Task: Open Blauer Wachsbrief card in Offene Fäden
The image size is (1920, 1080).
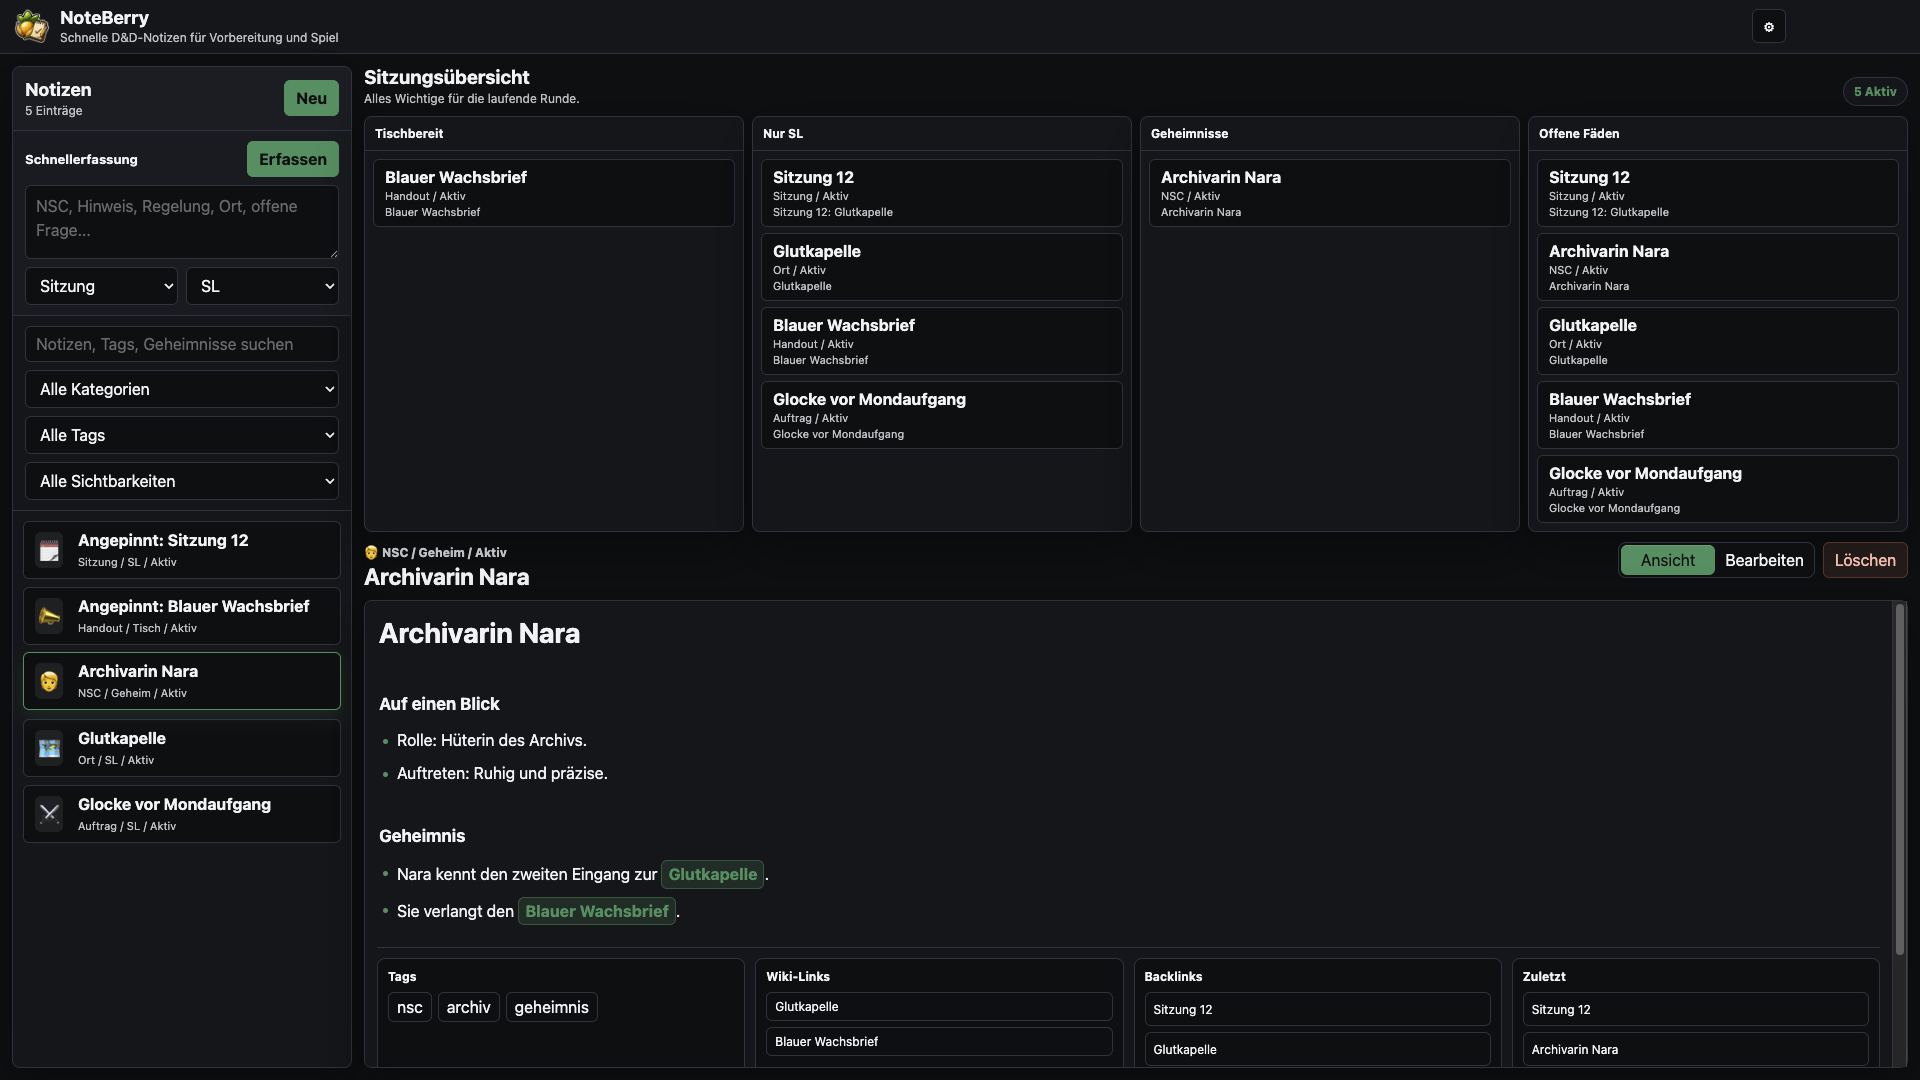Action: (x=1718, y=415)
